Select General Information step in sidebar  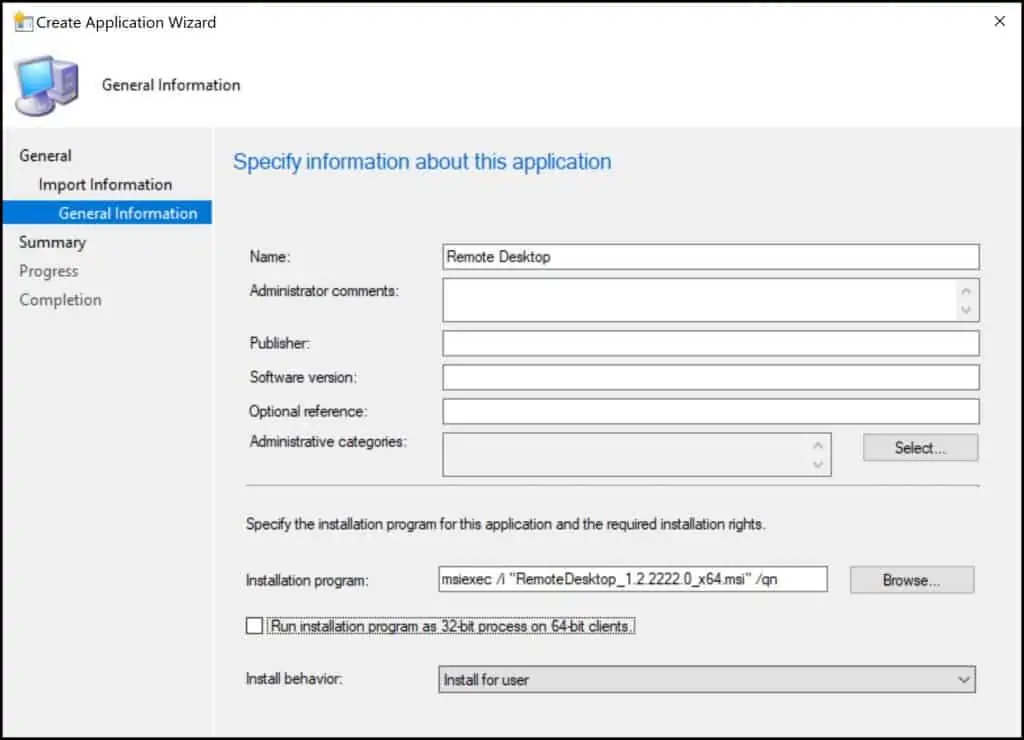coord(107,212)
